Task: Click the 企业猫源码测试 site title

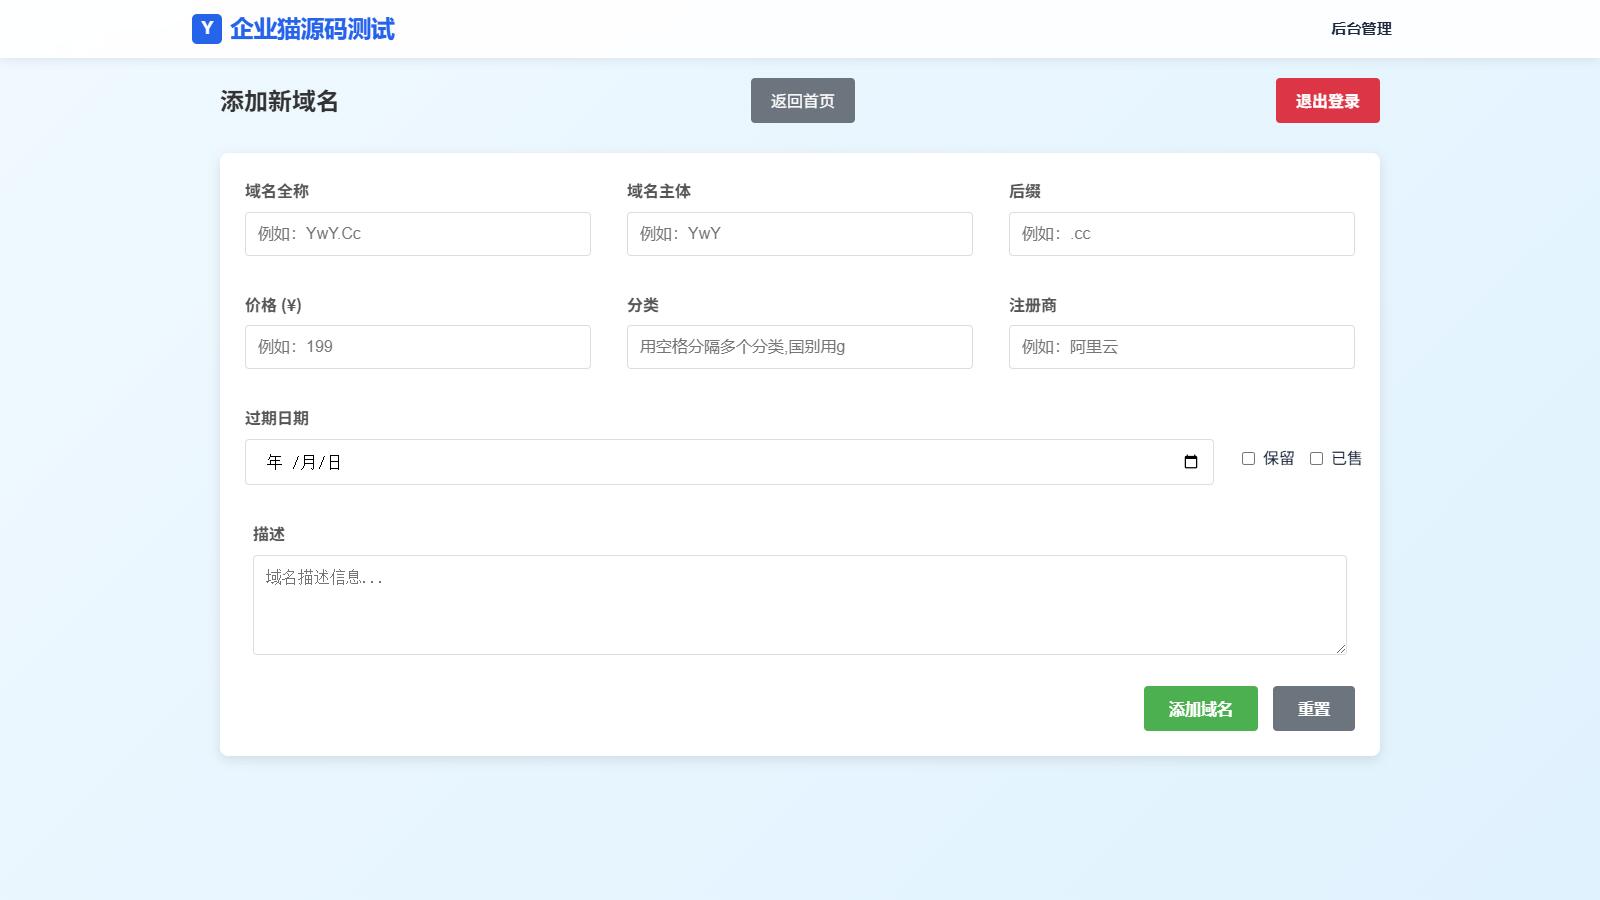Action: point(312,29)
